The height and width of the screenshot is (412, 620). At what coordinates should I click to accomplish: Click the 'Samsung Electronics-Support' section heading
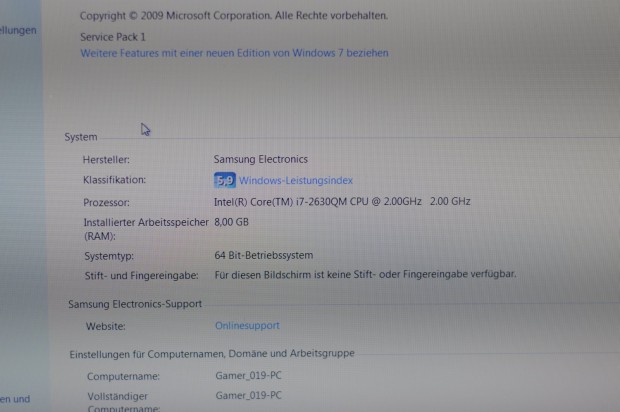point(135,304)
